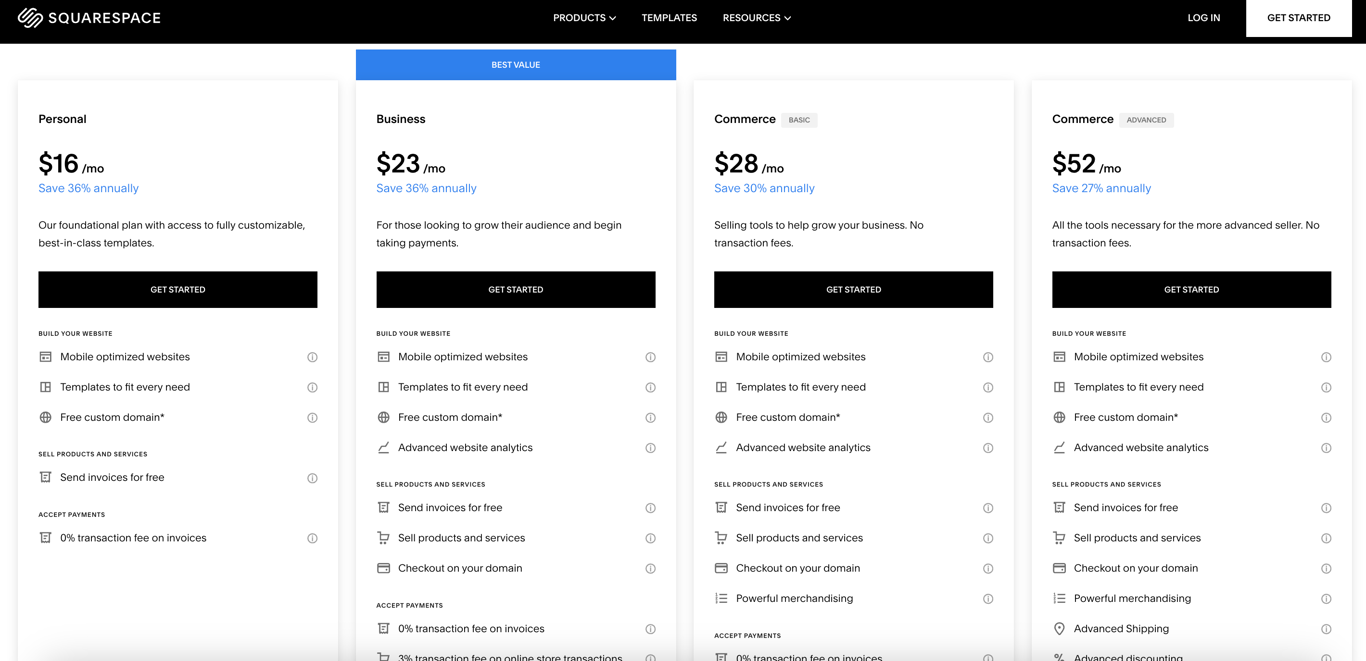The width and height of the screenshot is (1366, 661).
Task: Start the Commerce Advanced plan
Action: (1191, 289)
